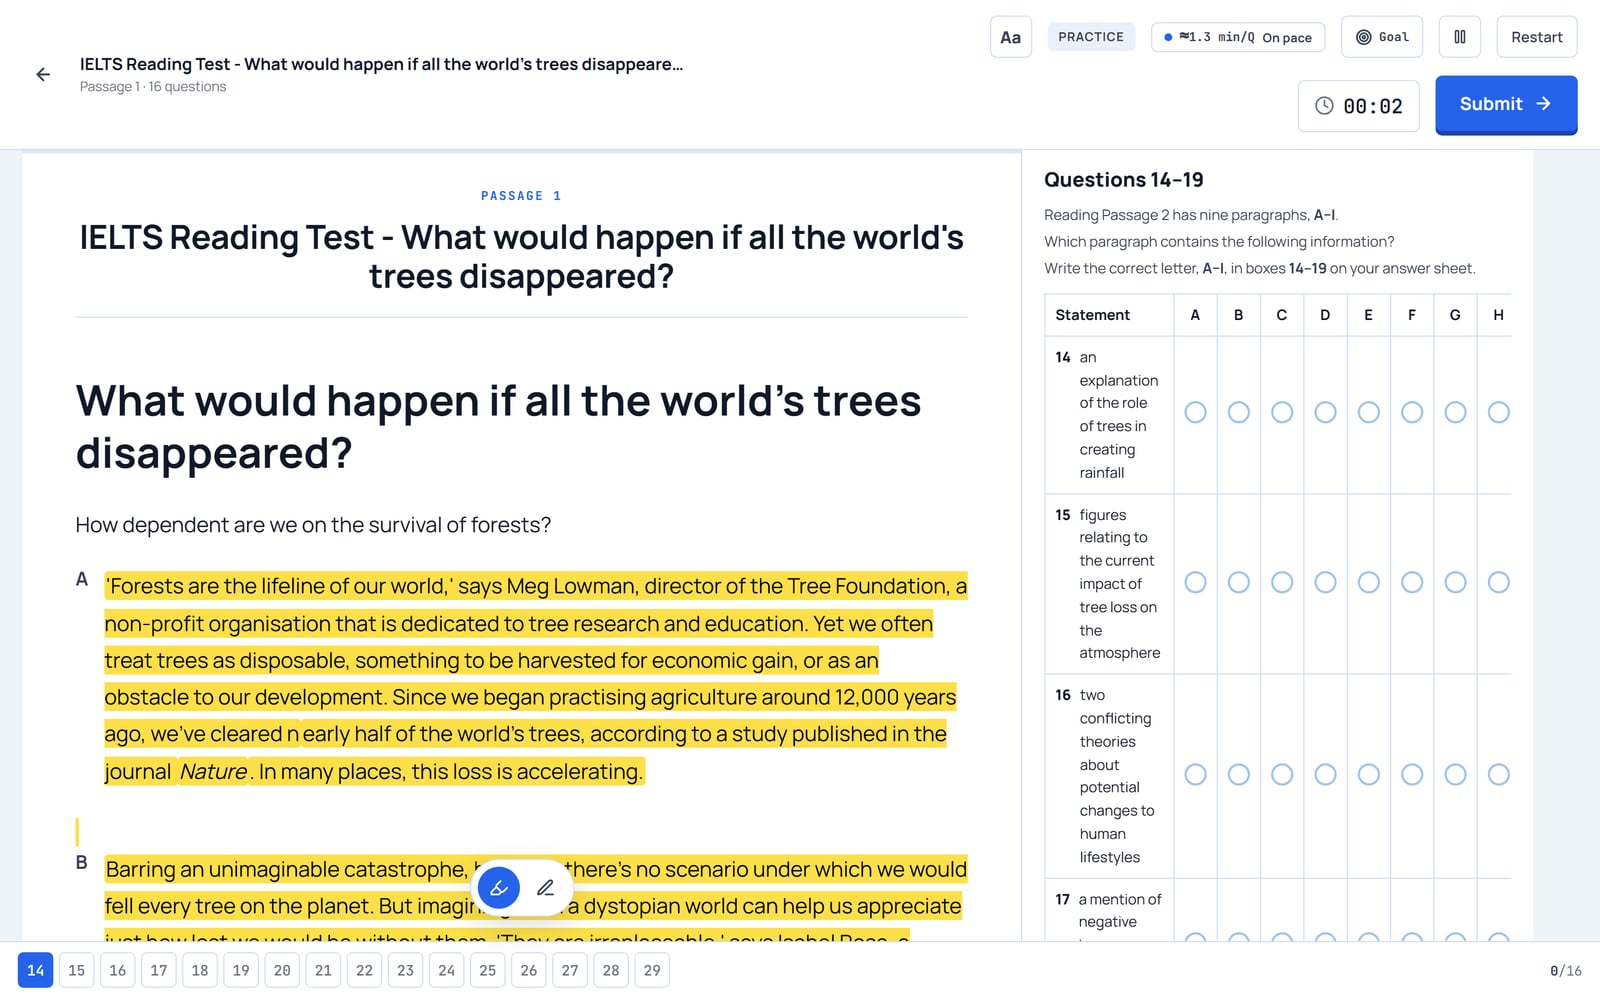Click paragraph label B
The height and width of the screenshot is (1000, 1600).
(x=82, y=862)
